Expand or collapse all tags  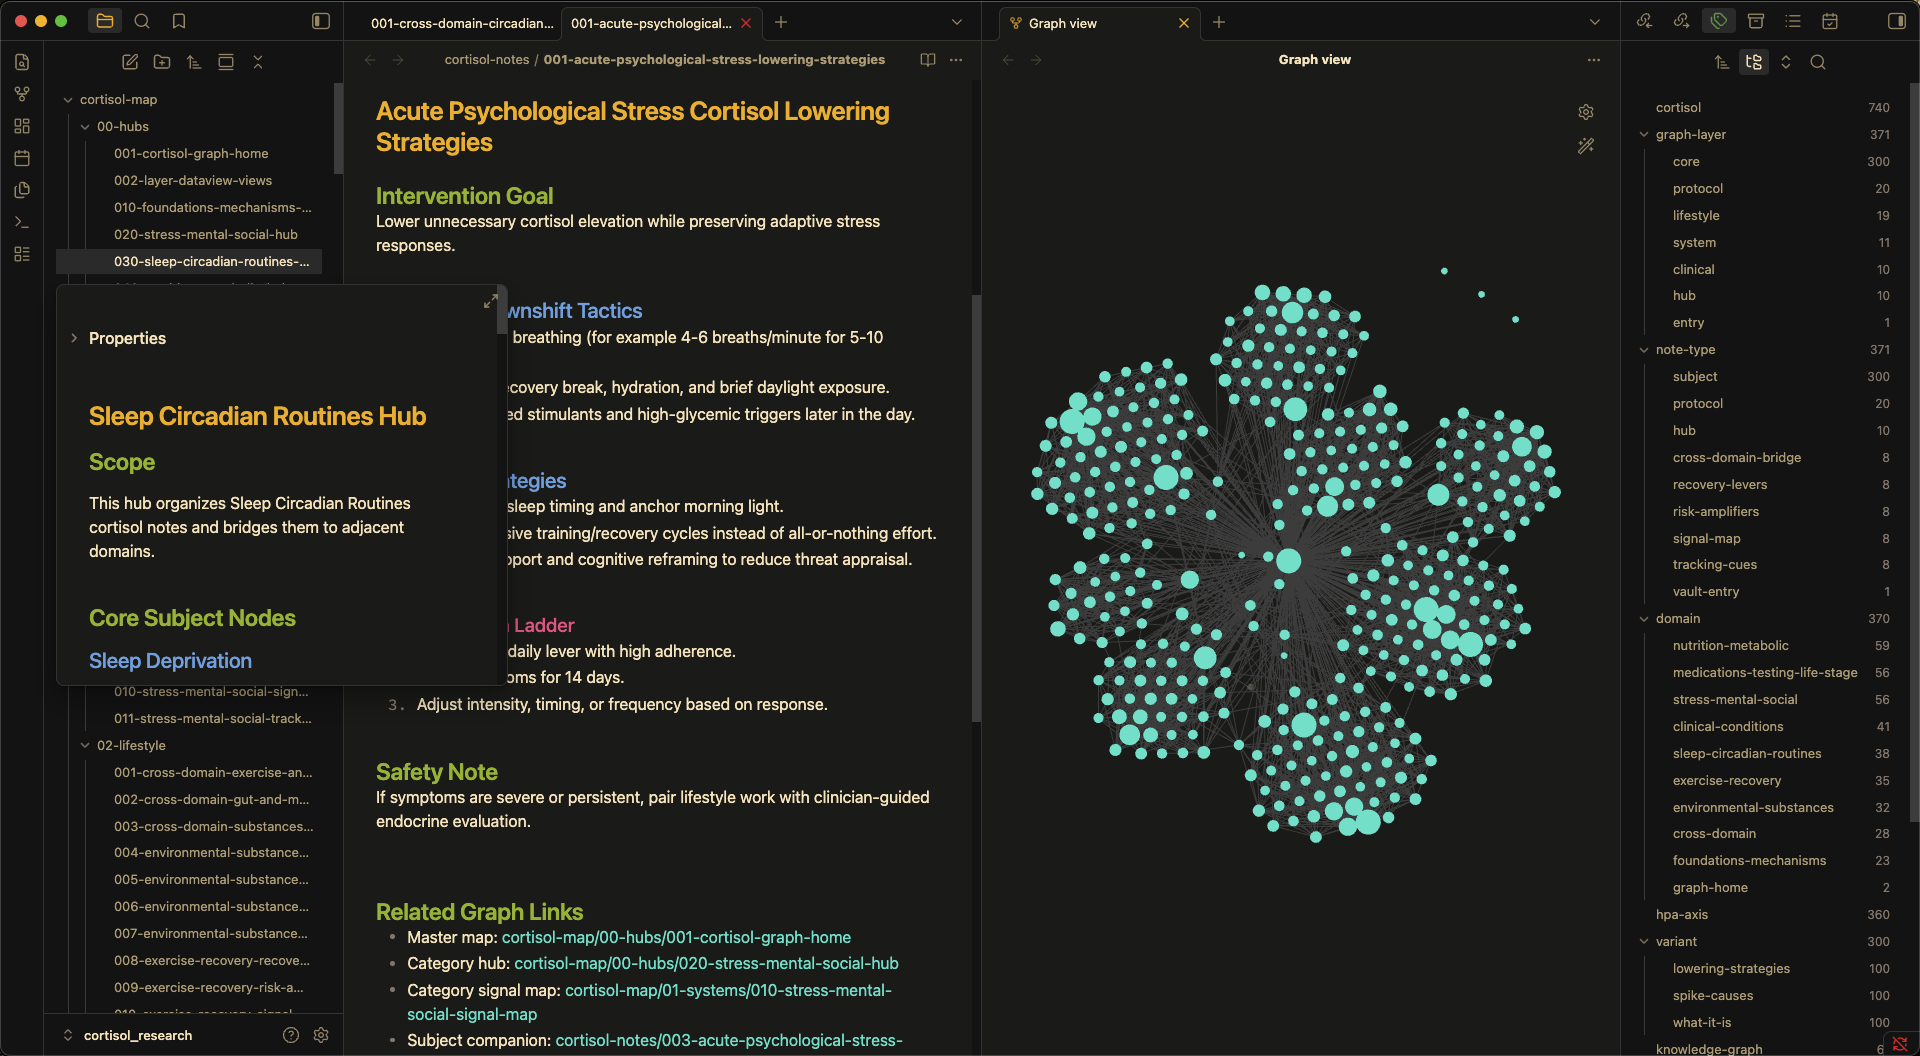click(x=1786, y=62)
